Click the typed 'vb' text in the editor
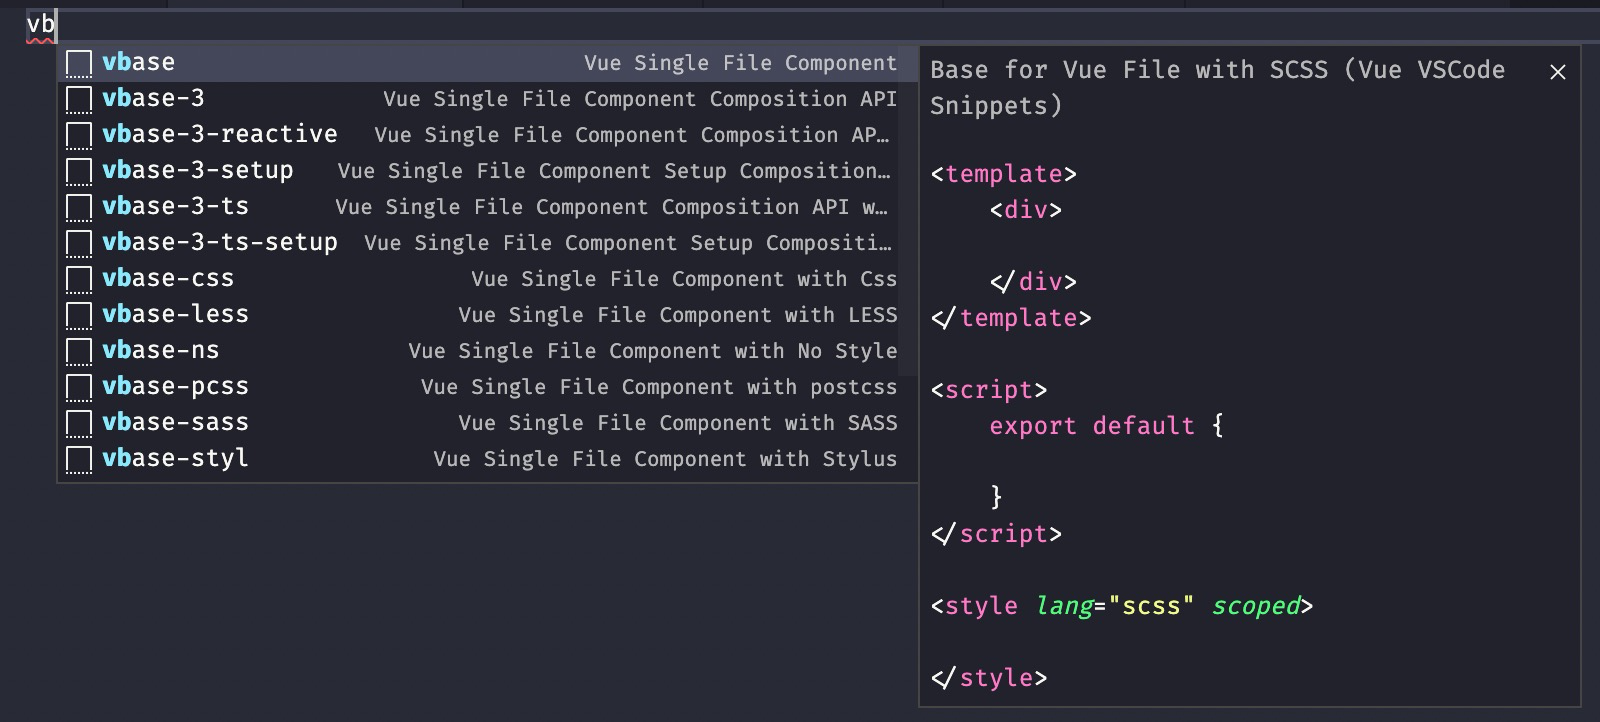This screenshot has height=722, width=1600. [x=41, y=24]
